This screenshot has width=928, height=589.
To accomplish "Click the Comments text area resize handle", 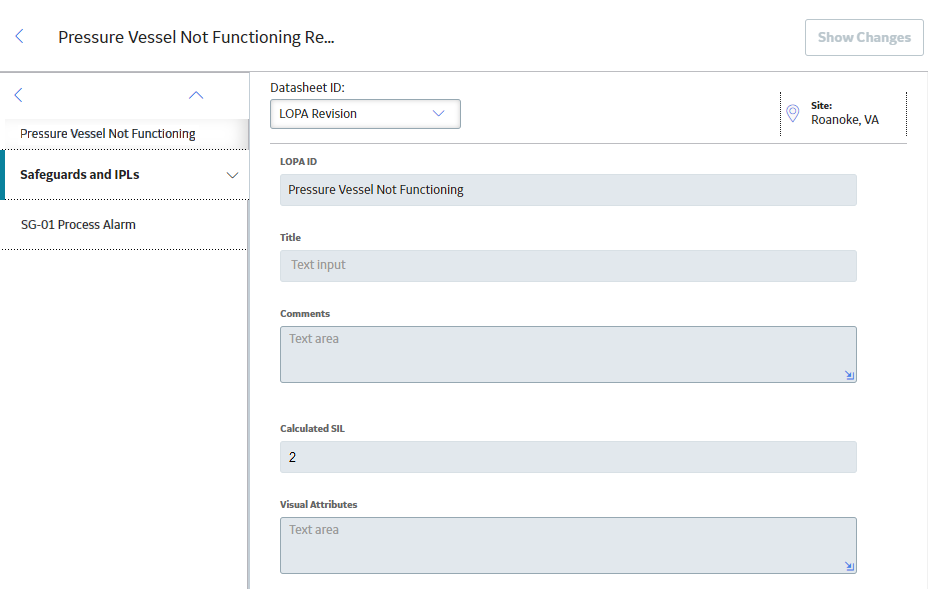I will [x=849, y=375].
